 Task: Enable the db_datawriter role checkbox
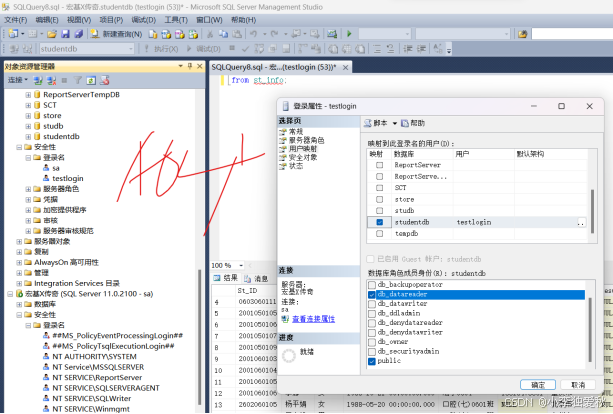click(x=372, y=304)
